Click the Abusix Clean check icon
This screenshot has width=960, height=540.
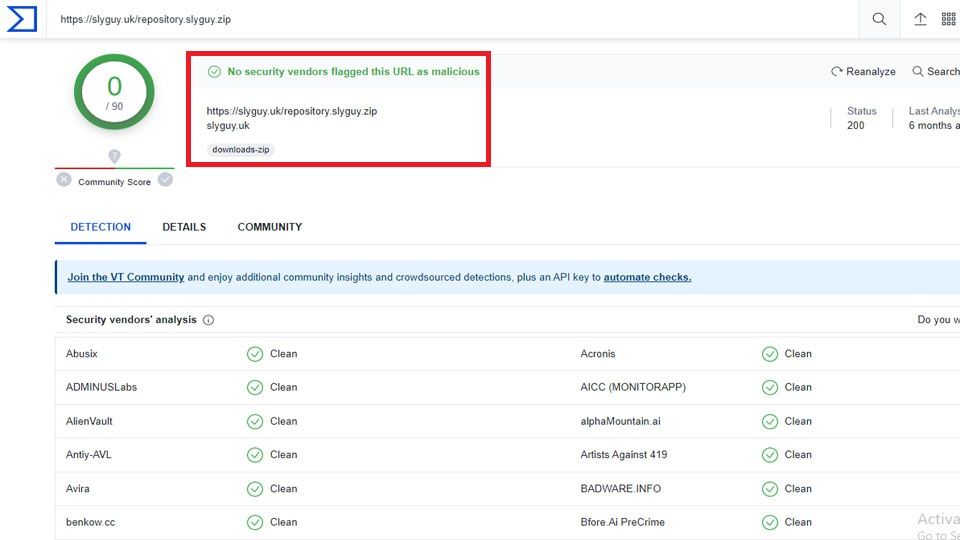click(255, 354)
